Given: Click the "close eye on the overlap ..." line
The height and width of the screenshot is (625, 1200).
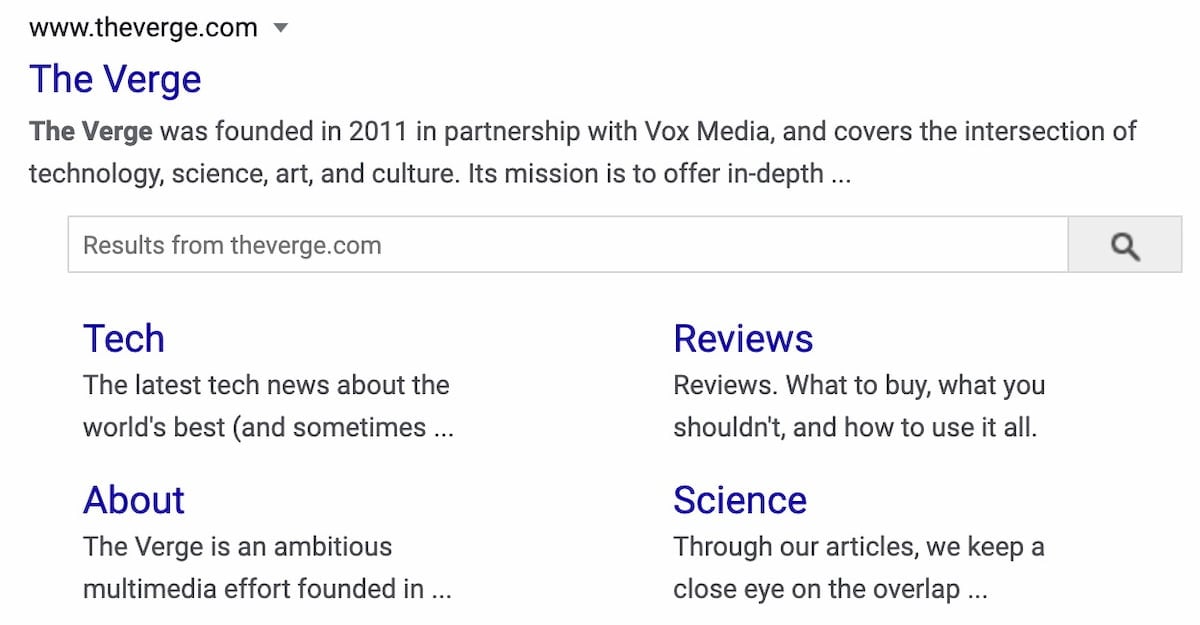Looking at the screenshot, I should coord(830,589).
